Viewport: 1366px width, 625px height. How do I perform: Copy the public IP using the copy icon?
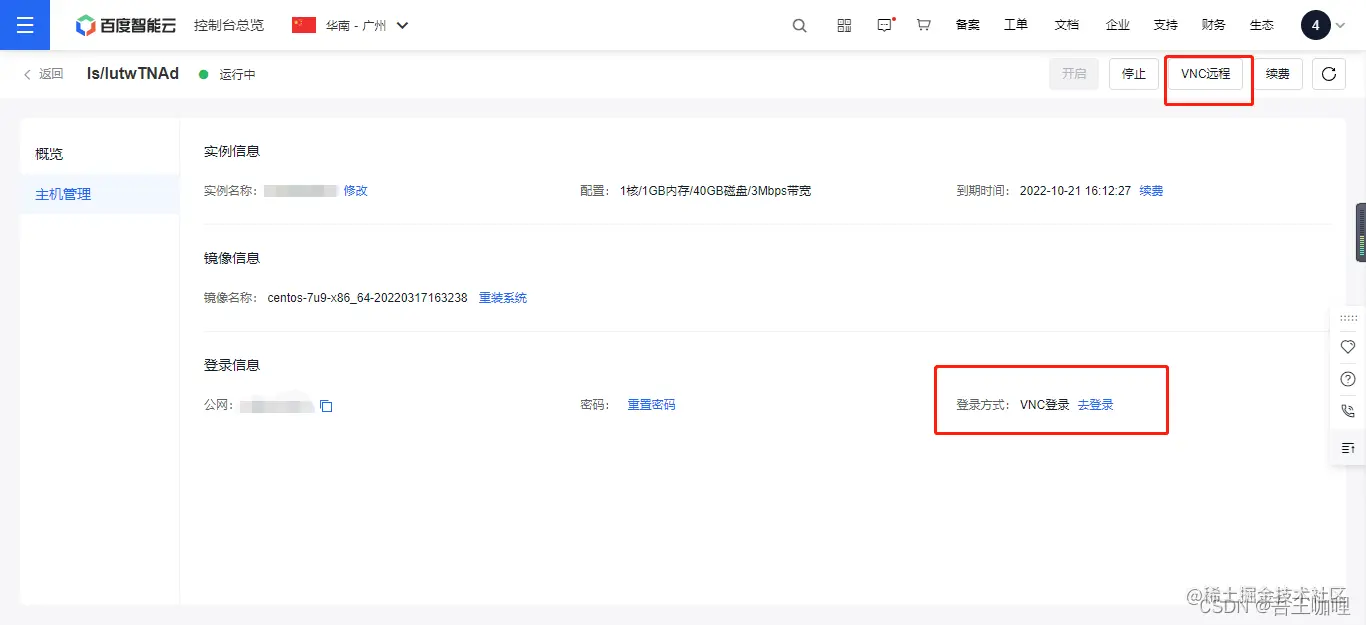click(325, 404)
